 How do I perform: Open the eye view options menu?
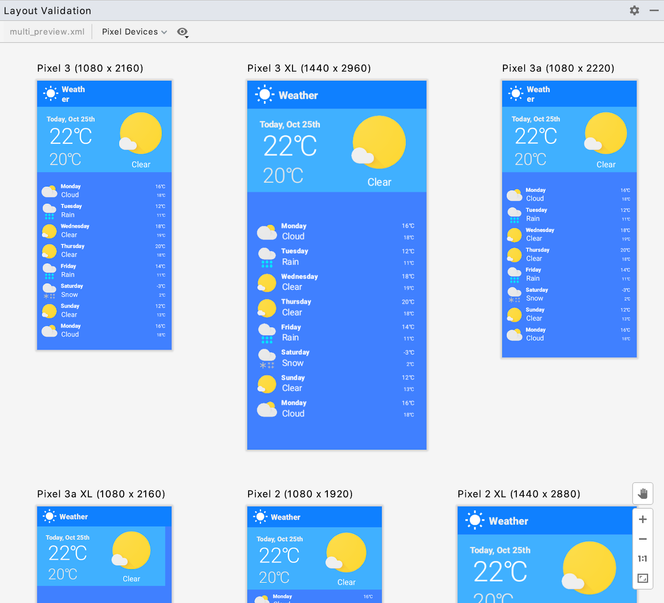click(183, 32)
